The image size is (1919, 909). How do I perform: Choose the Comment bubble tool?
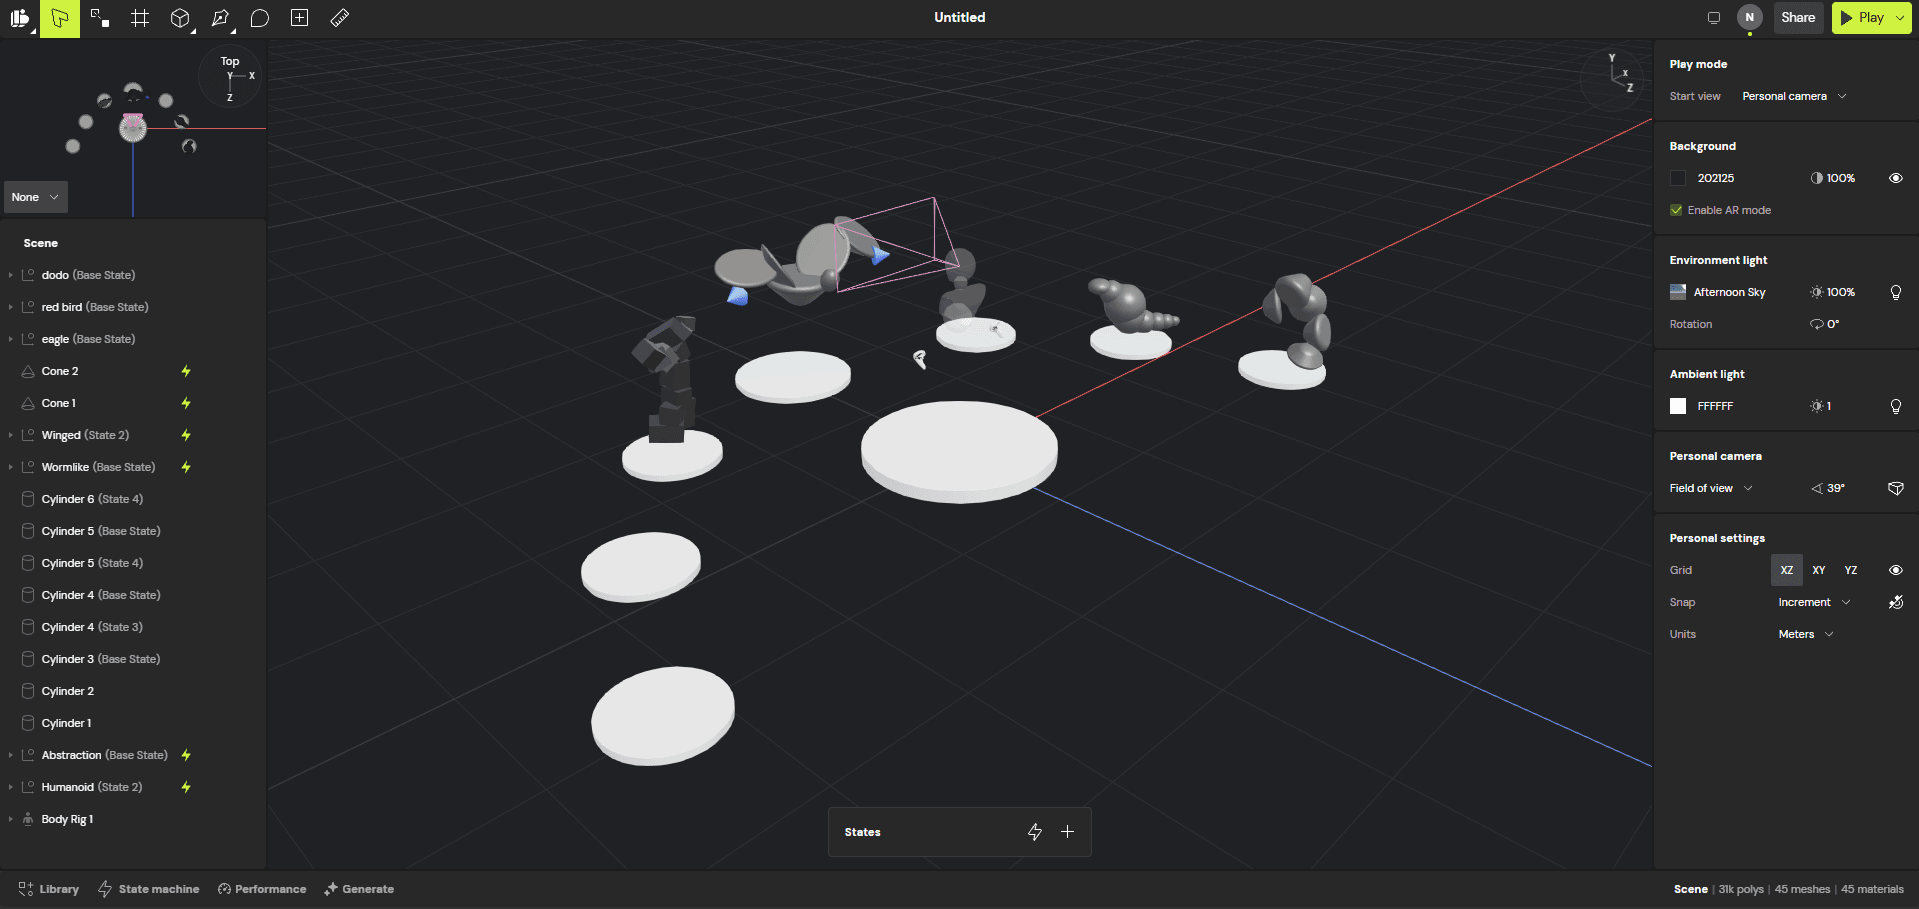click(x=260, y=18)
